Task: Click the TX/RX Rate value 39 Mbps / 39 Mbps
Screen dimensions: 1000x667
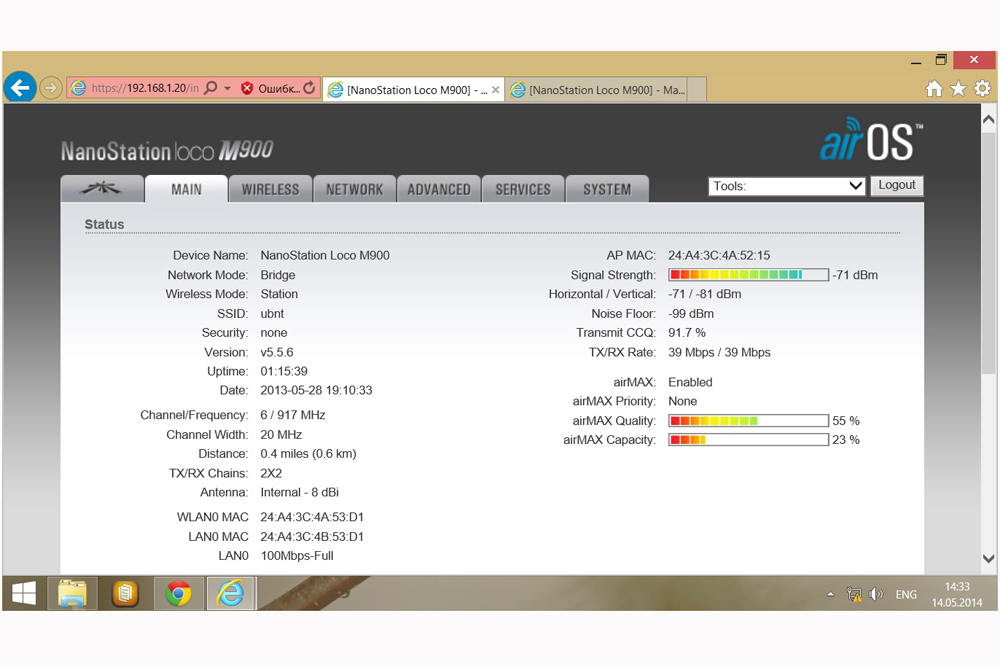Action: (719, 352)
